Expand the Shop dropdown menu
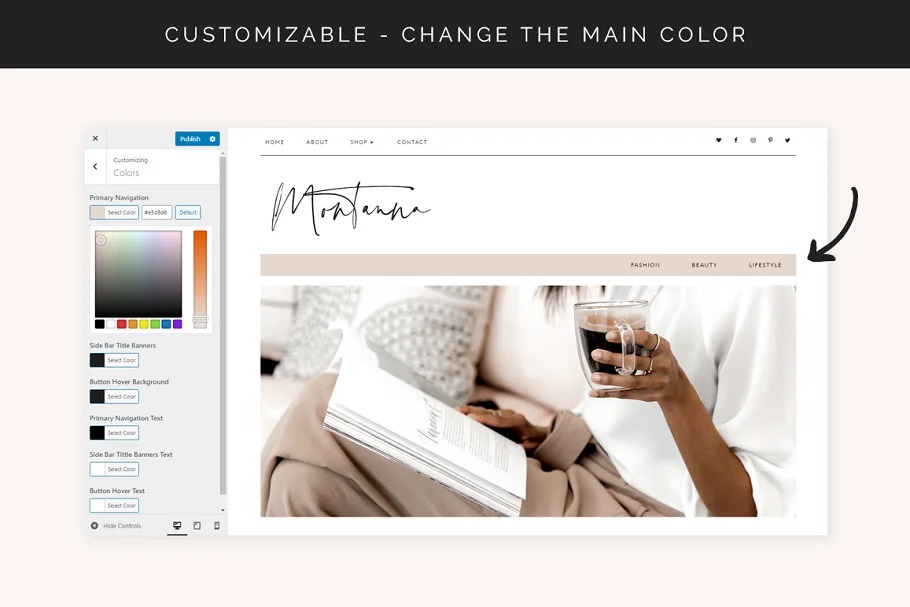Screen dimensions: 910x607 point(362,142)
